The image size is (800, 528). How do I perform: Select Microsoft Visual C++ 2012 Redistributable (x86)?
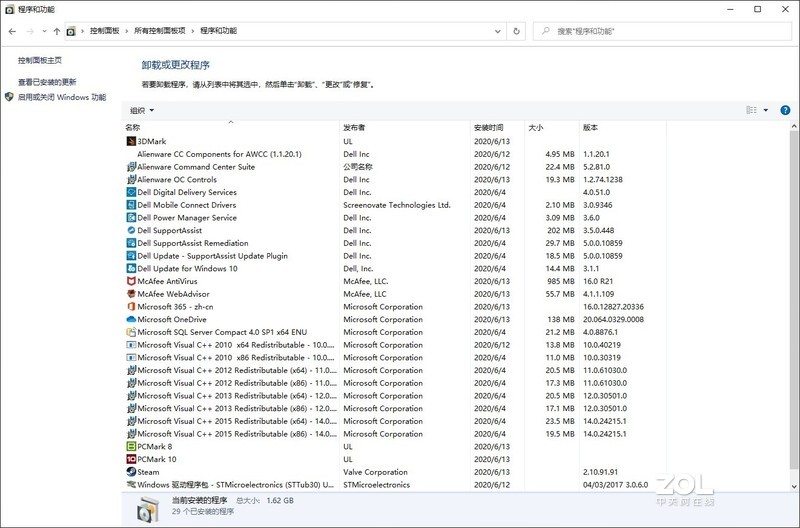(395, 383)
